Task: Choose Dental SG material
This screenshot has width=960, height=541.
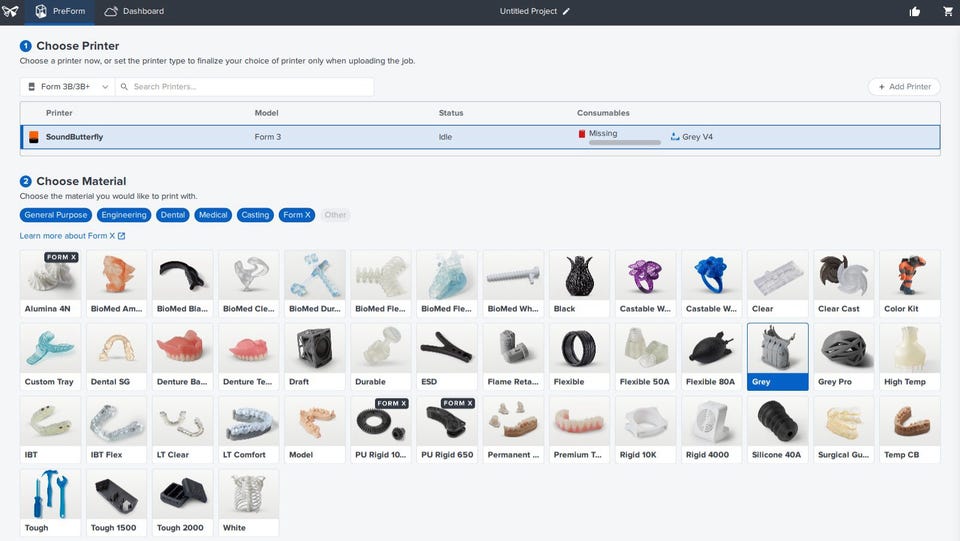Action: coord(116,357)
